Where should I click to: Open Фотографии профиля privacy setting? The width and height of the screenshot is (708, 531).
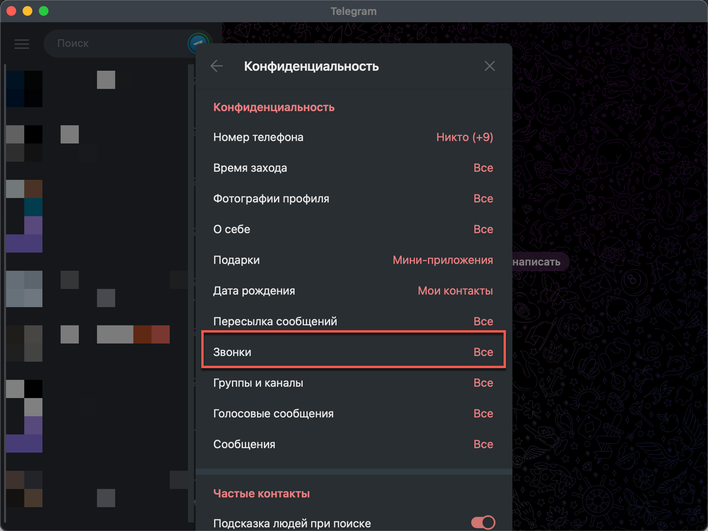tap(354, 199)
